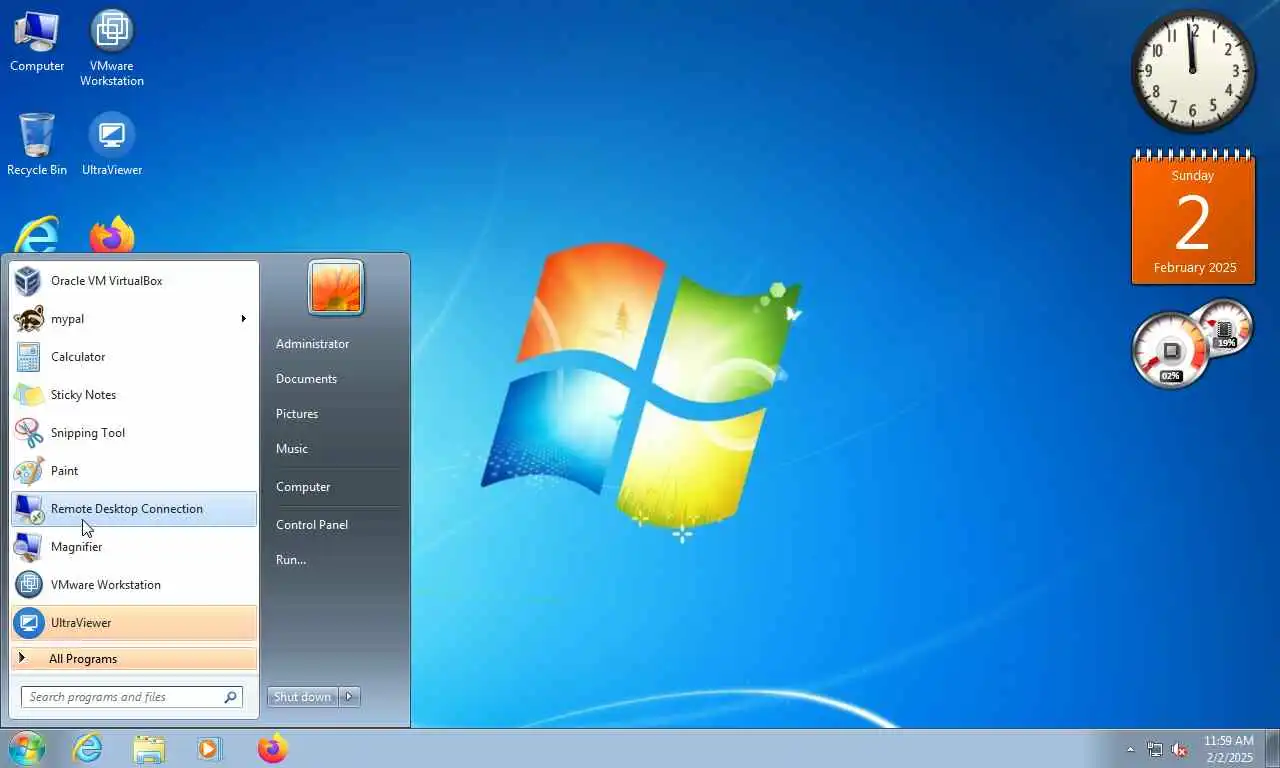Expand All Programs list
The width and height of the screenshot is (1280, 768).
click(x=134, y=659)
